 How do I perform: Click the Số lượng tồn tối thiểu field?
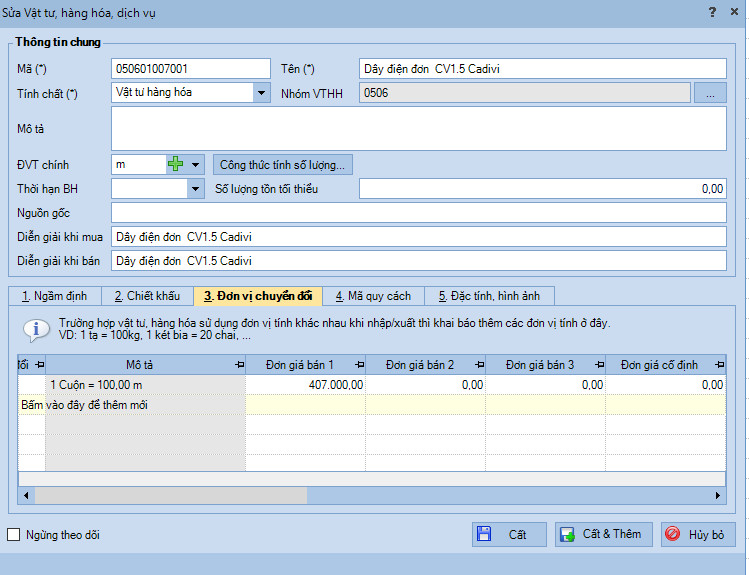[543, 189]
